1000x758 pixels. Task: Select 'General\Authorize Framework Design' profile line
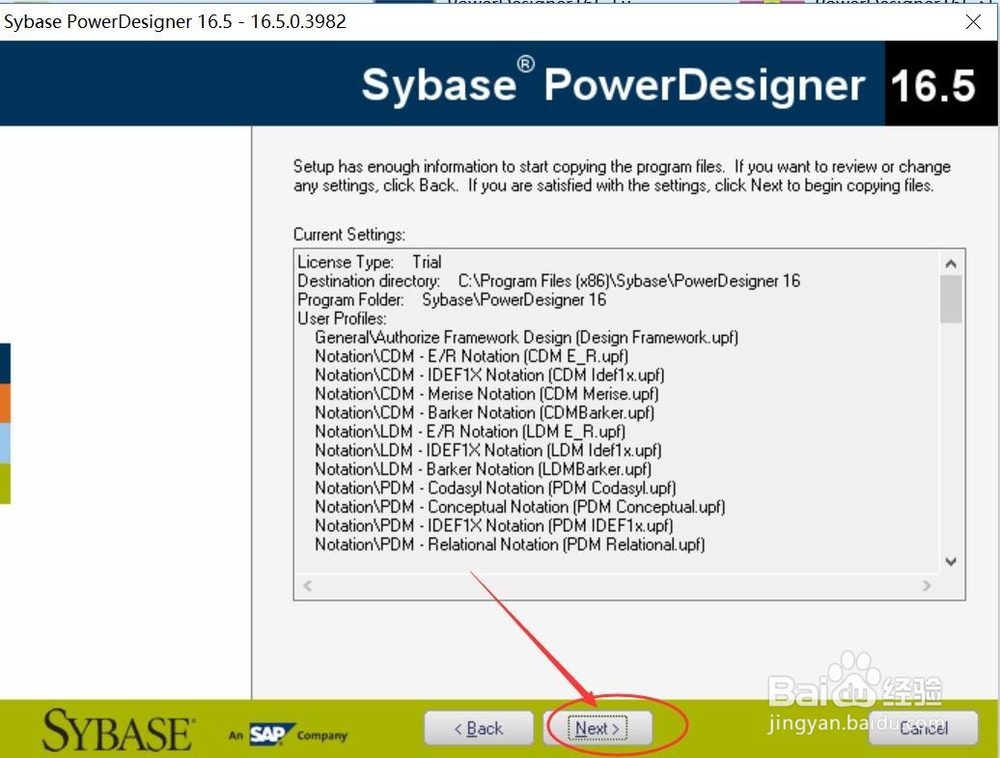coord(526,337)
